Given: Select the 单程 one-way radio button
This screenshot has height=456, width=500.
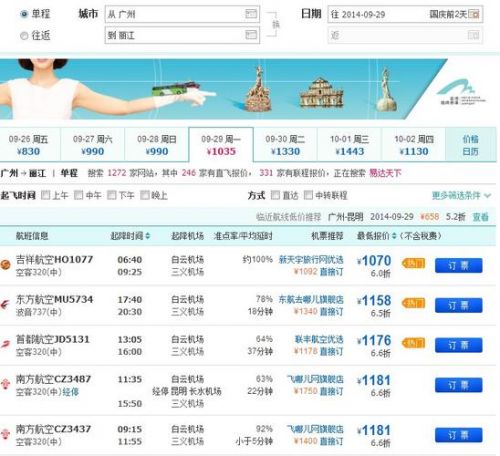Looking at the screenshot, I should [x=24, y=14].
